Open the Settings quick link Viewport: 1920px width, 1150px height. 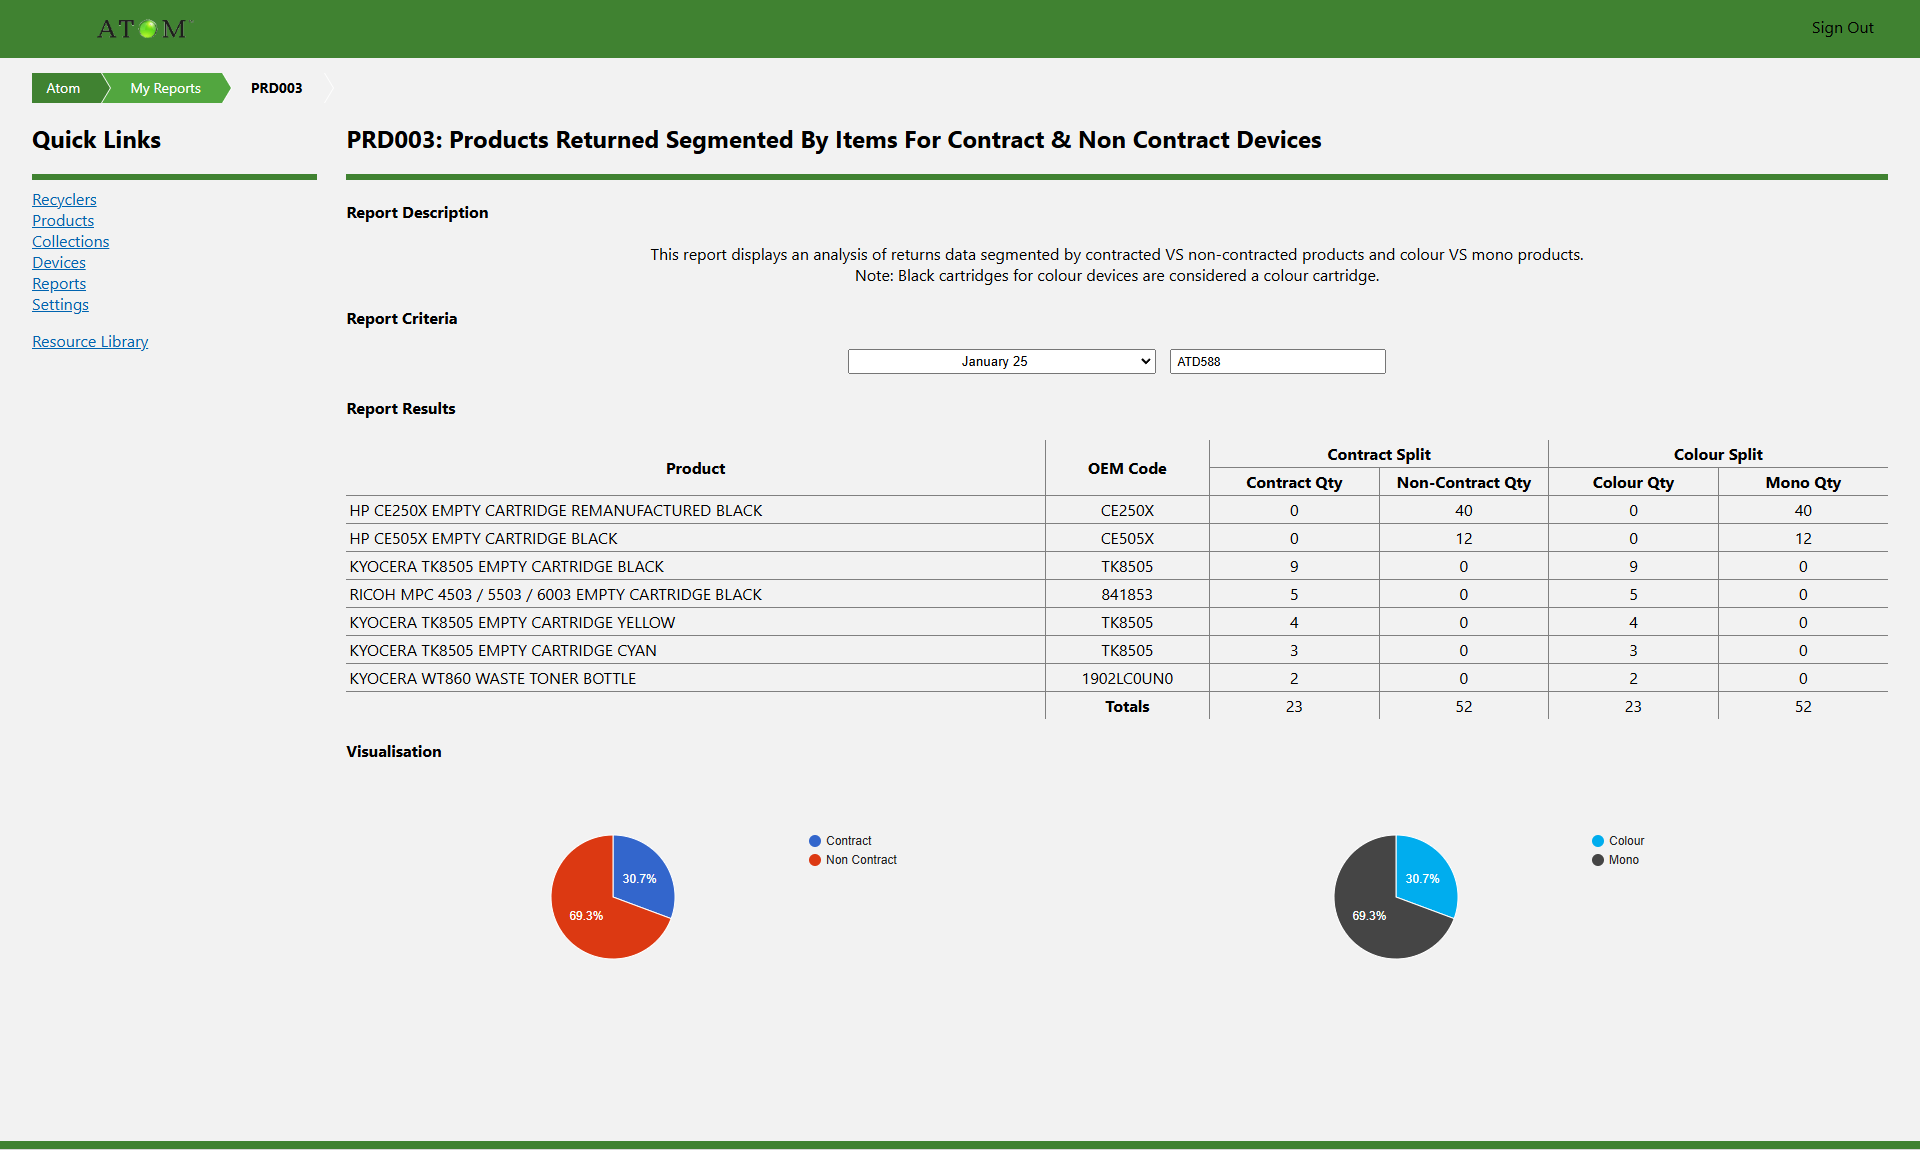(60, 305)
